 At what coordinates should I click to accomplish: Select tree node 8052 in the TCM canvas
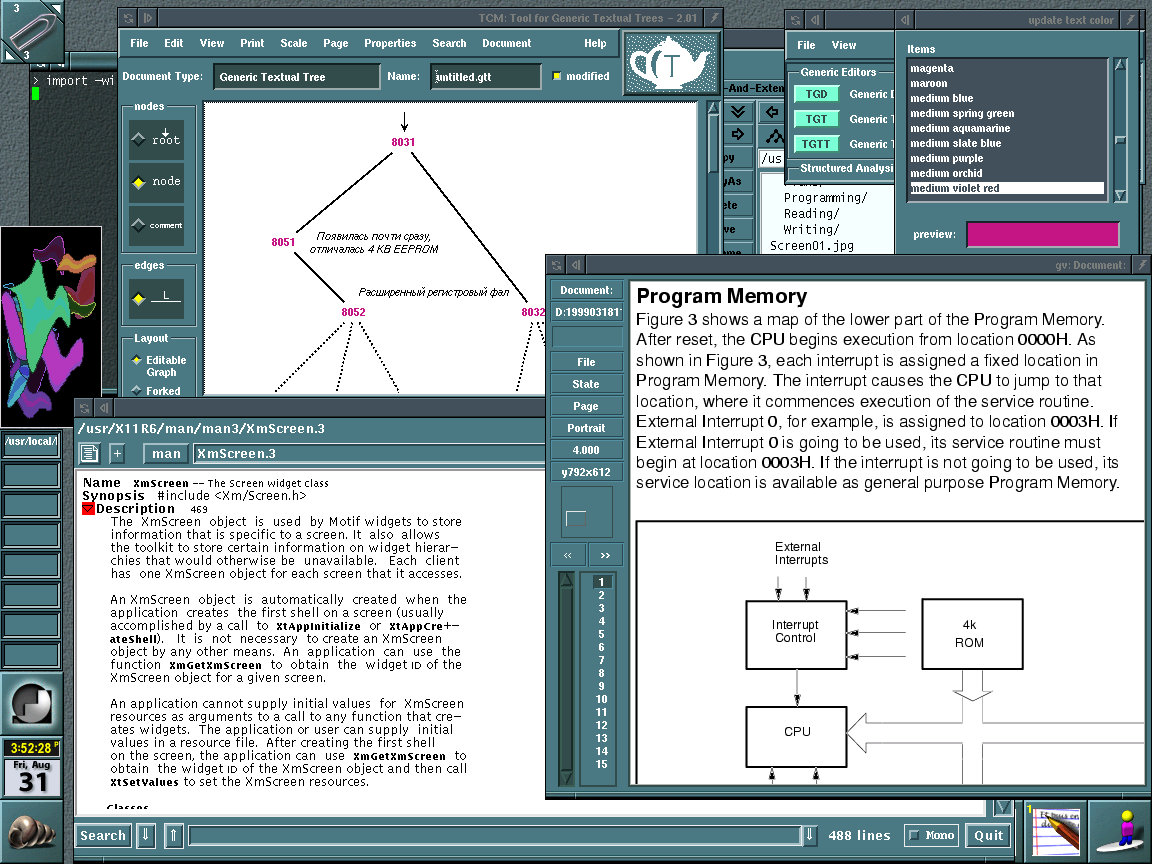353,312
